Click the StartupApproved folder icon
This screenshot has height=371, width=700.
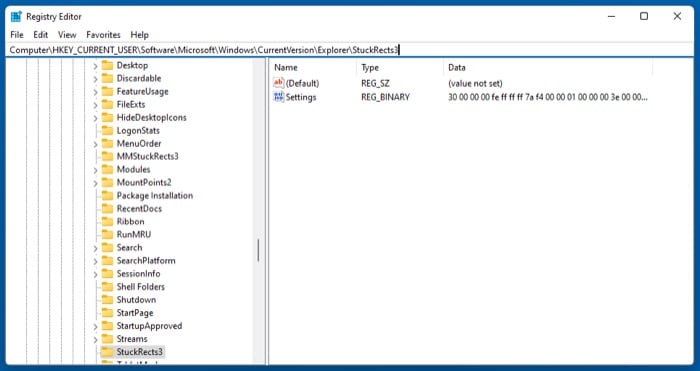point(107,325)
